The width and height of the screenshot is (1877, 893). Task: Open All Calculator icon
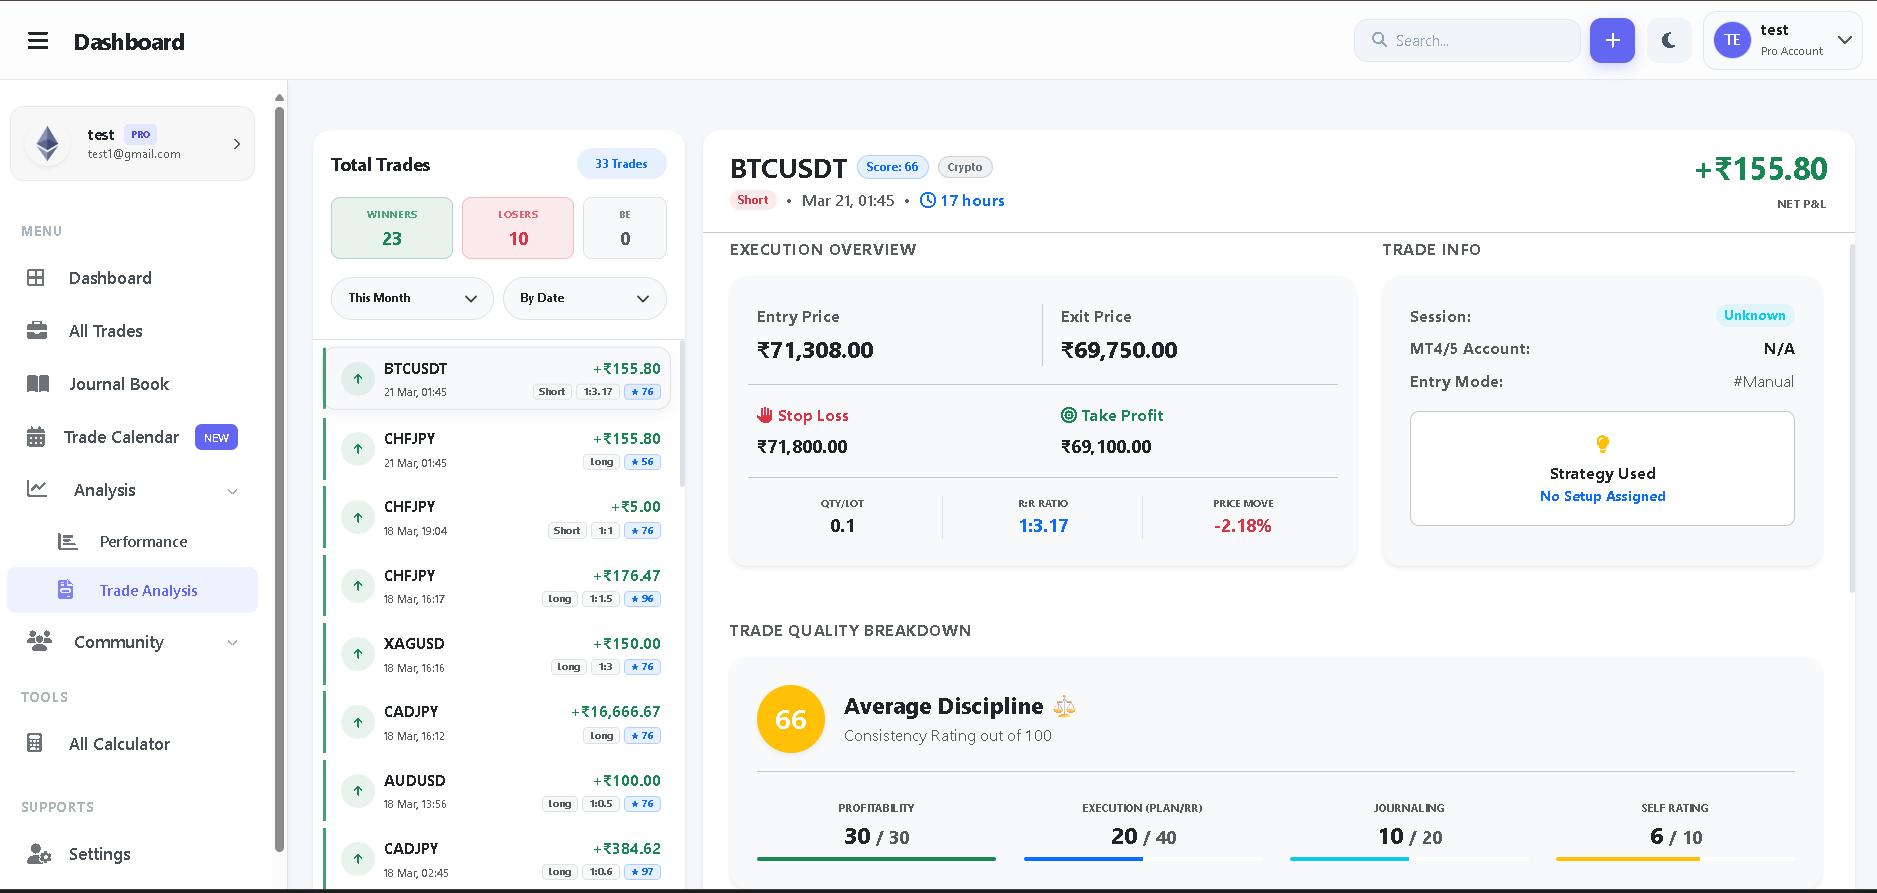click(35, 743)
